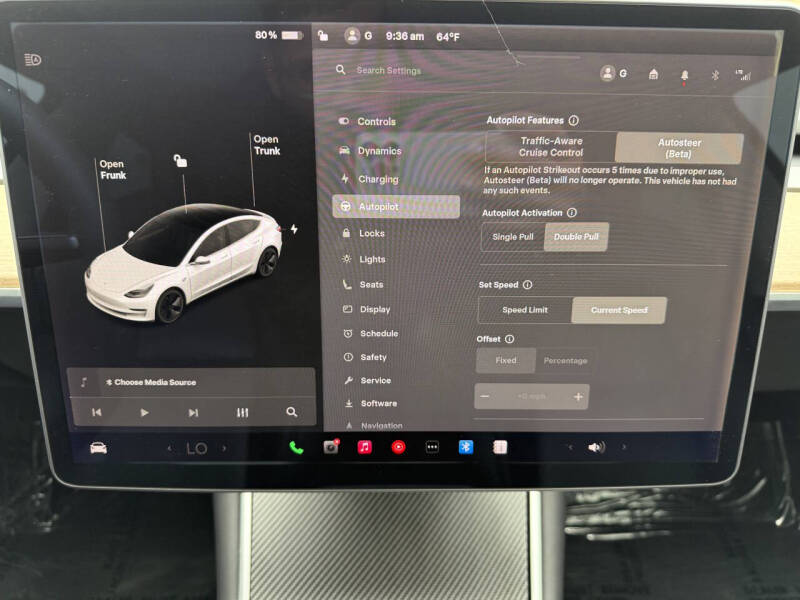
Task: Lower climate temperature with left chevron
Action: click(169, 448)
